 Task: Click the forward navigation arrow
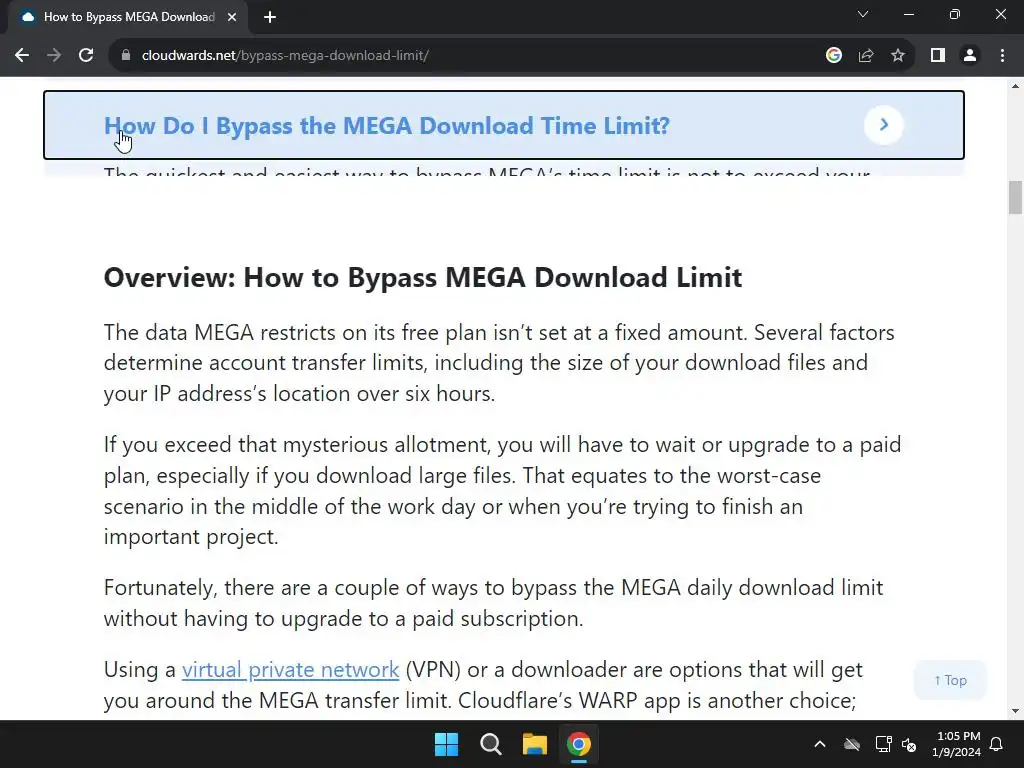[x=54, y=56]
